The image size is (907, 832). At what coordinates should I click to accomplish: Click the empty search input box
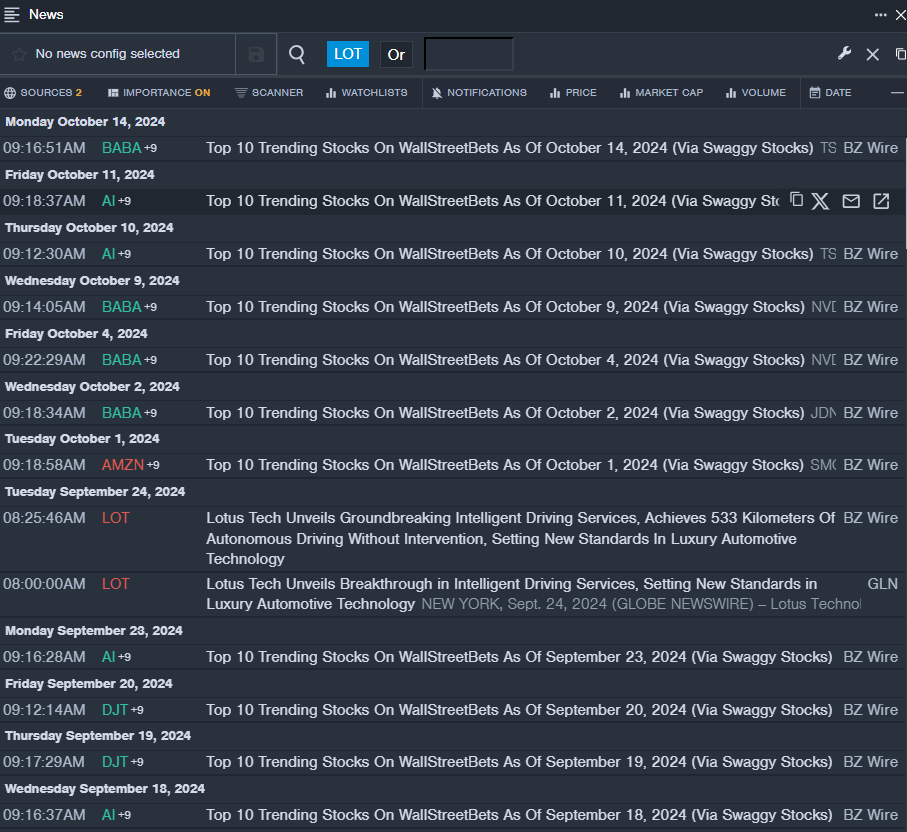468,54
